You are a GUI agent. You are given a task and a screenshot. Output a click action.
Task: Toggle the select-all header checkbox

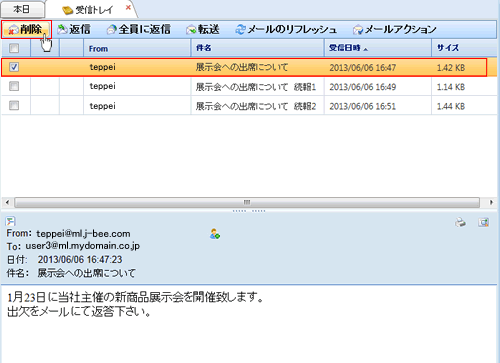pyautogui.click(x=14, y=48)
